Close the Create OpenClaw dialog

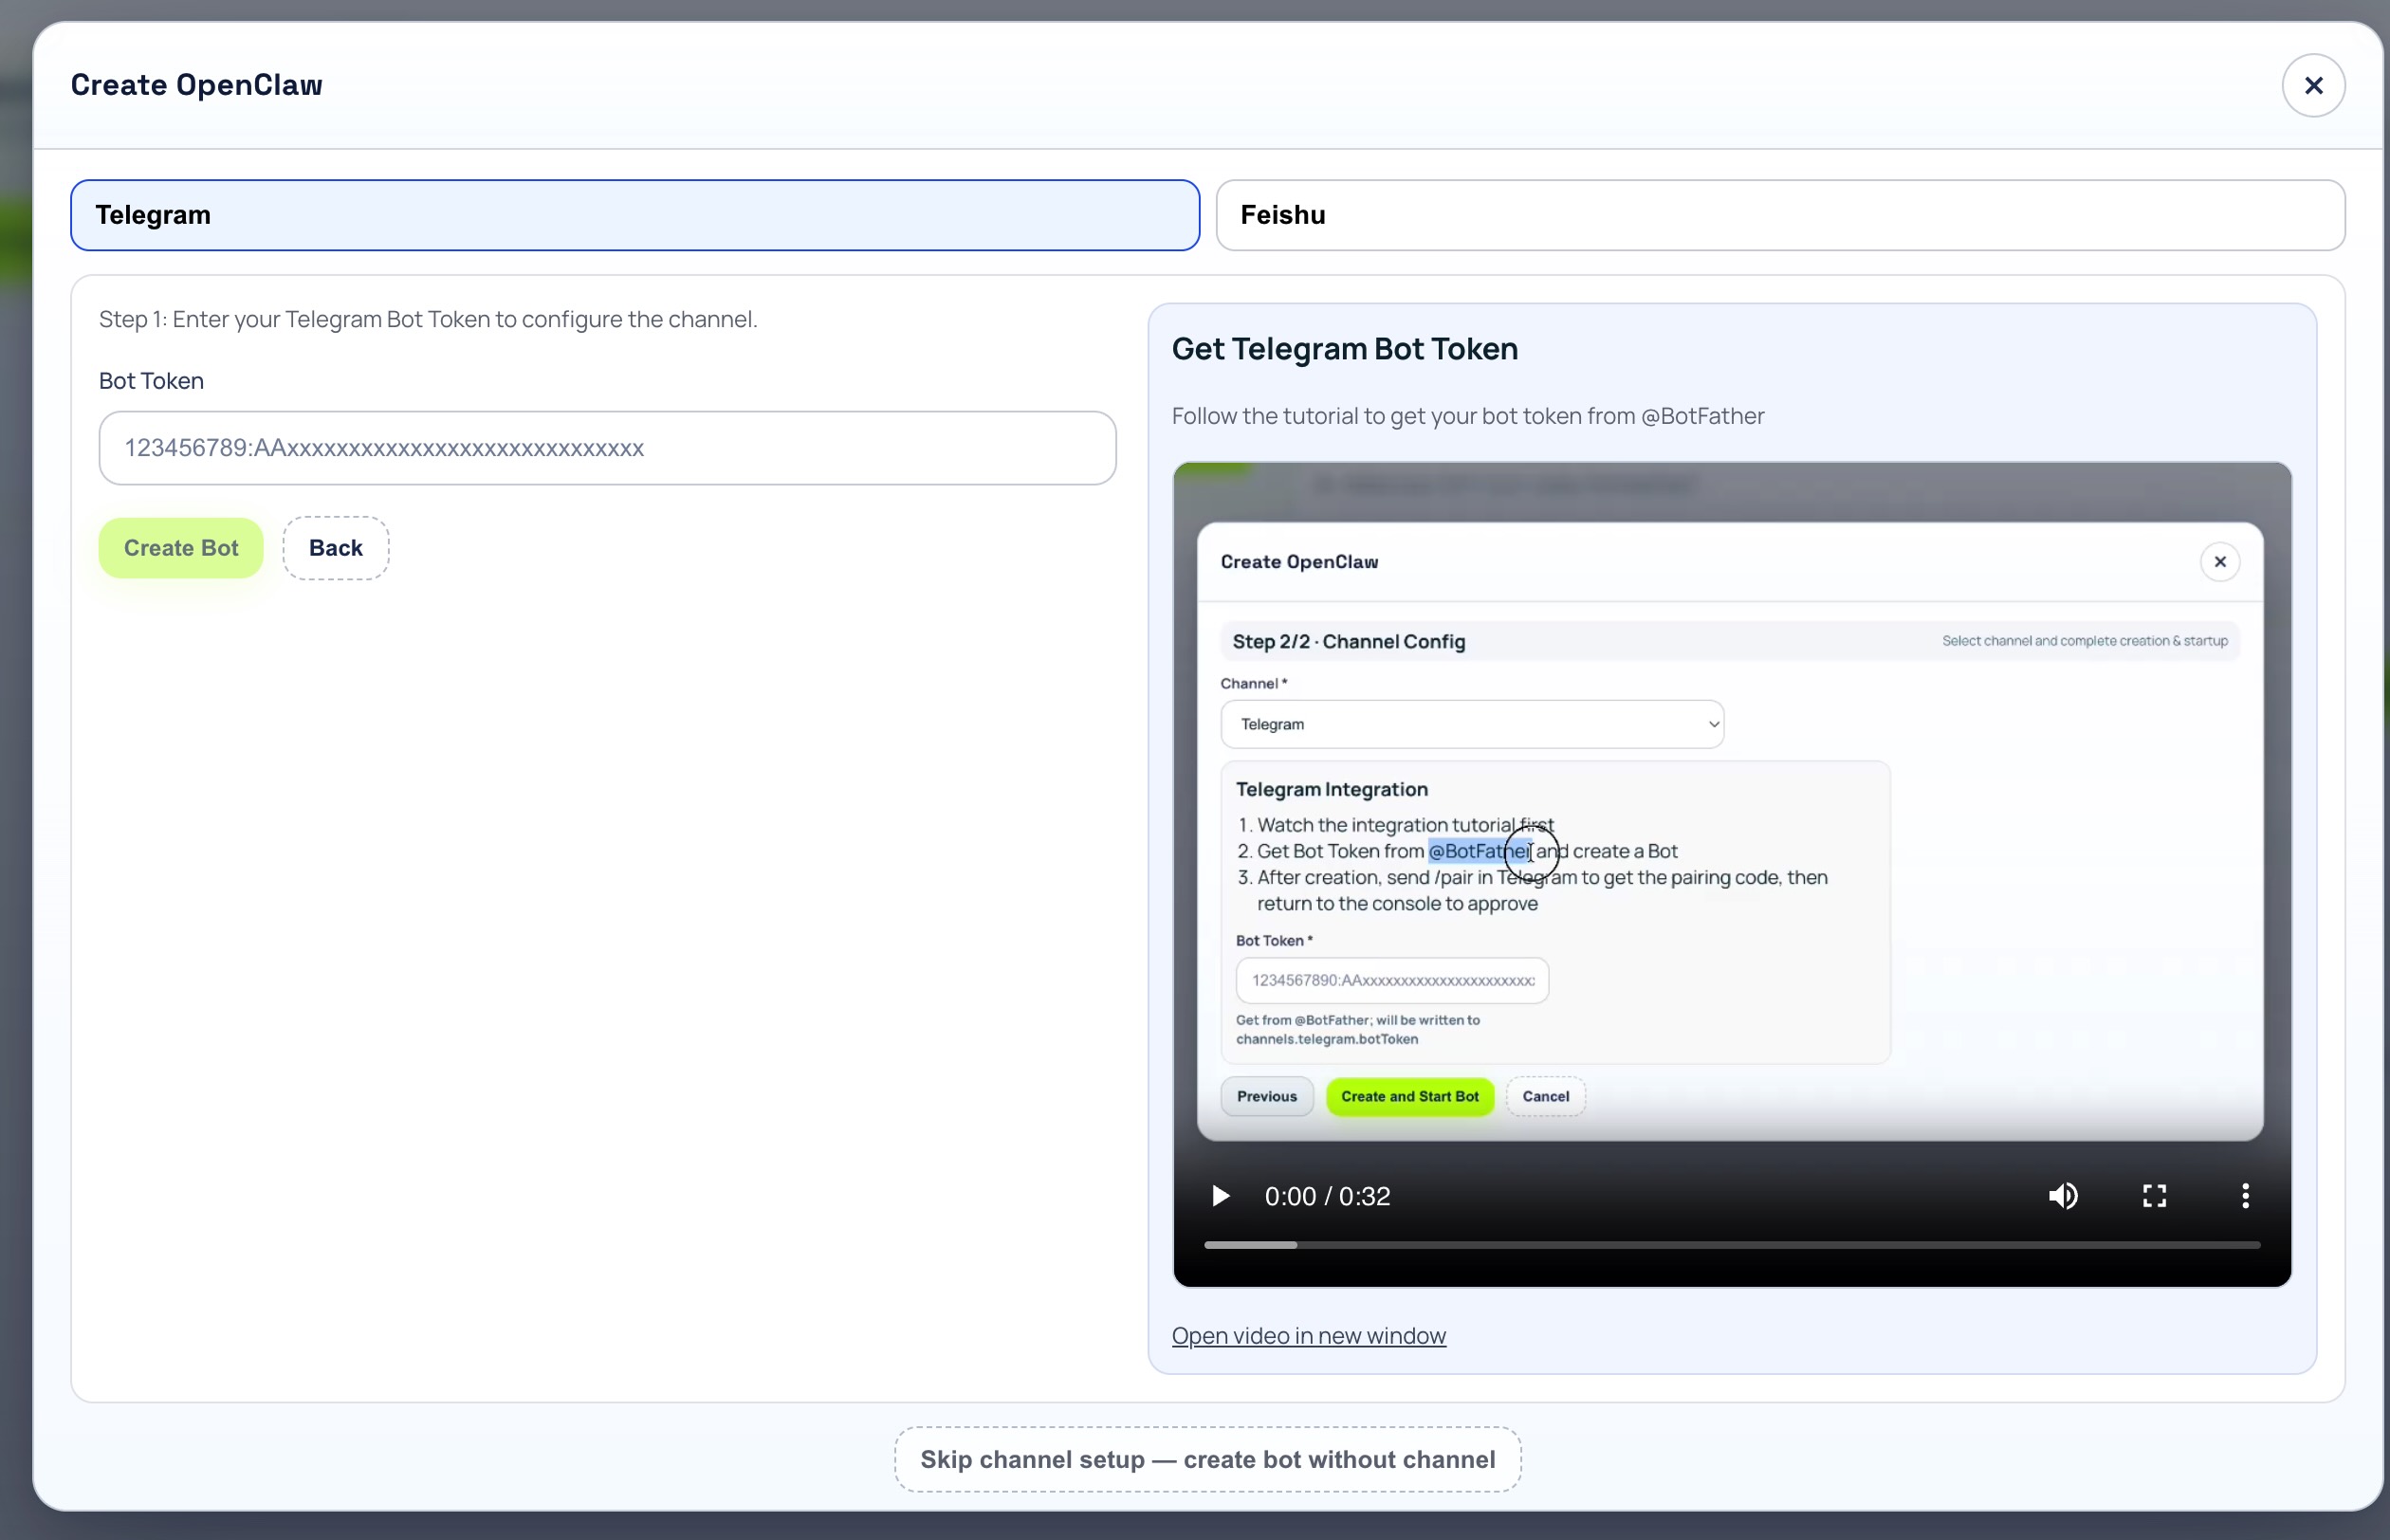coord(2313,86)
